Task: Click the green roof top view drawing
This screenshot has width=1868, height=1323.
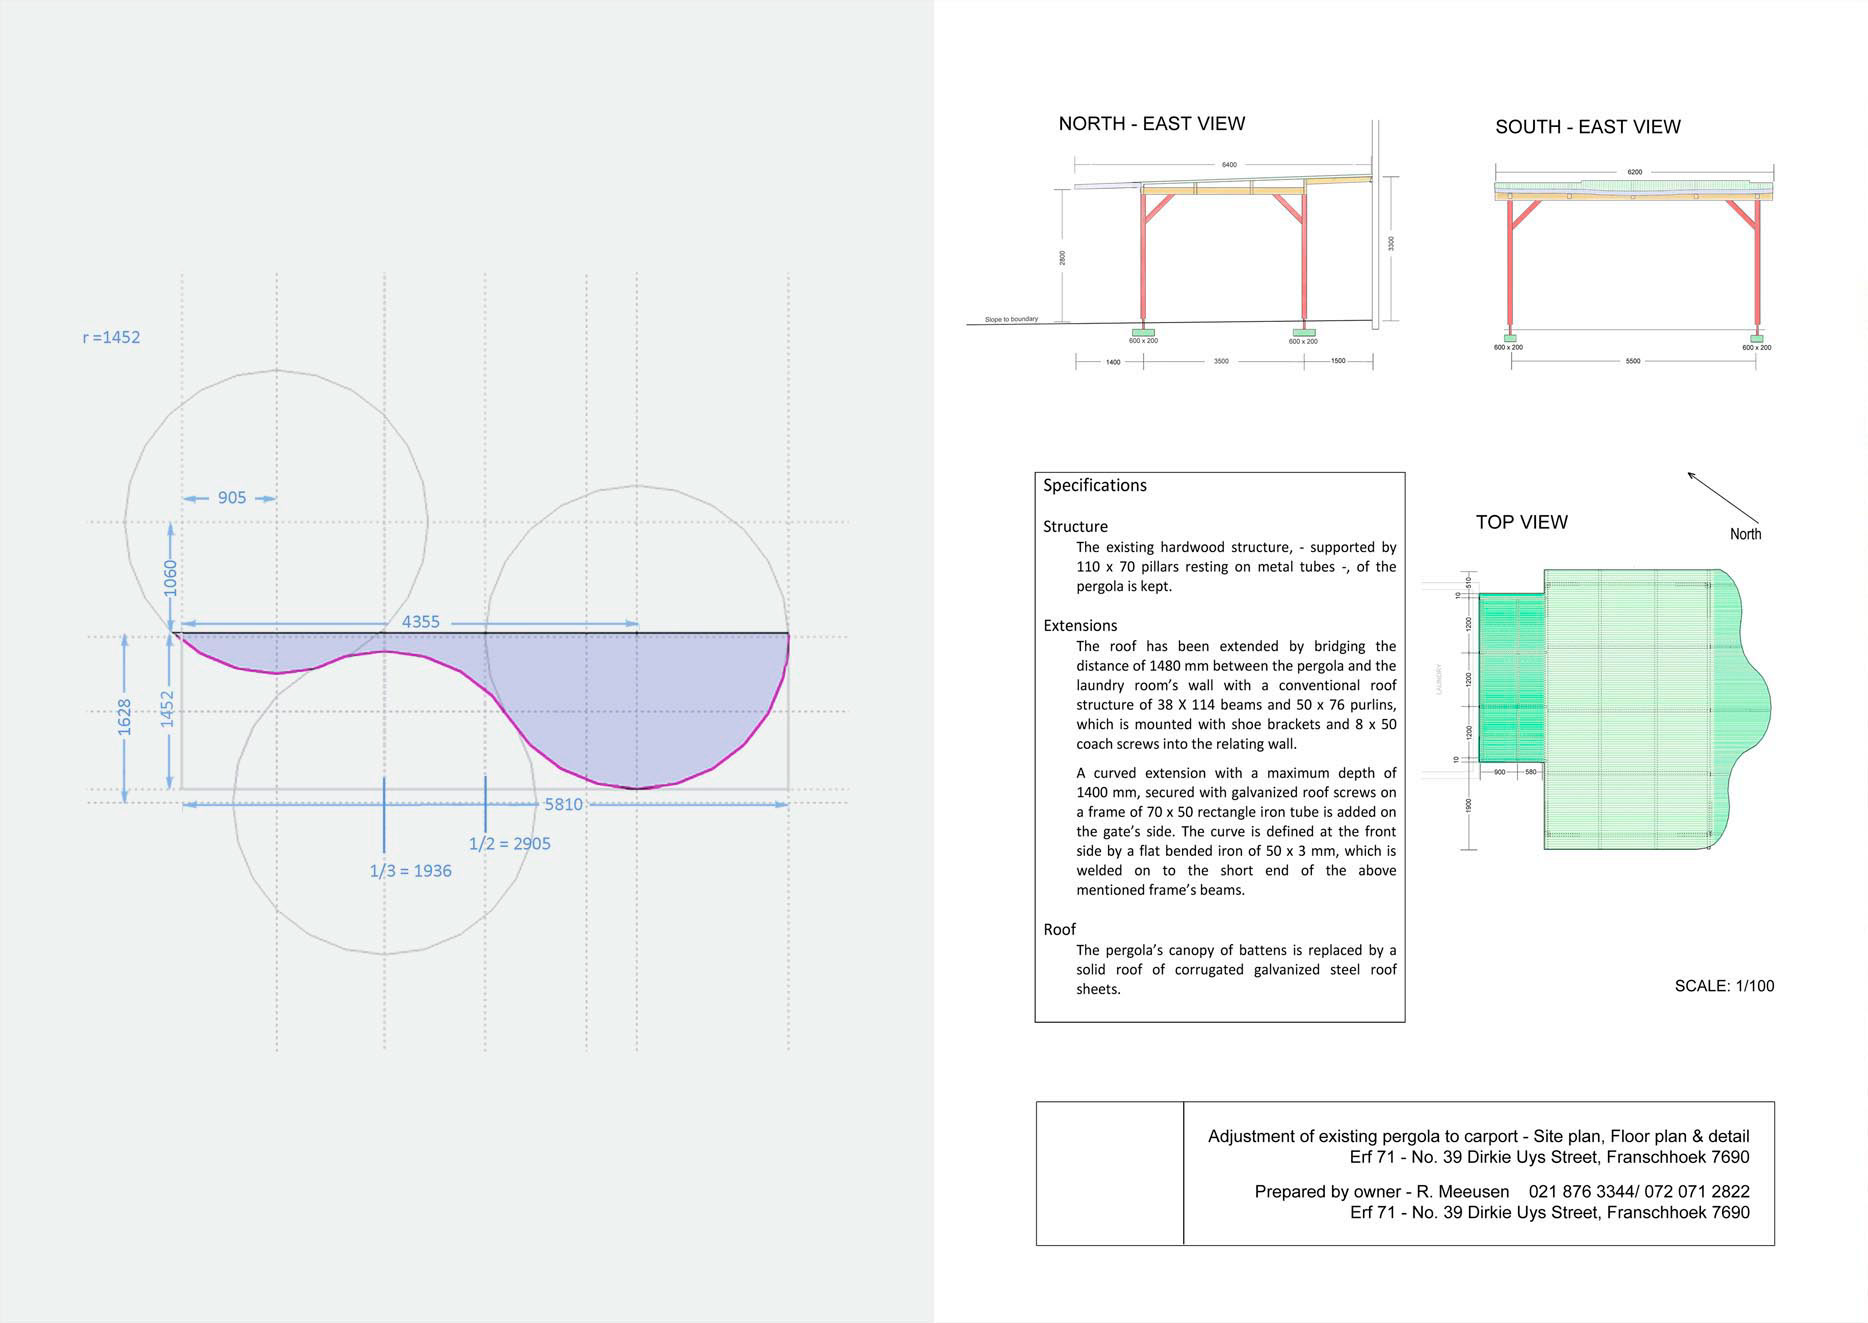Action: point(1624,710)
